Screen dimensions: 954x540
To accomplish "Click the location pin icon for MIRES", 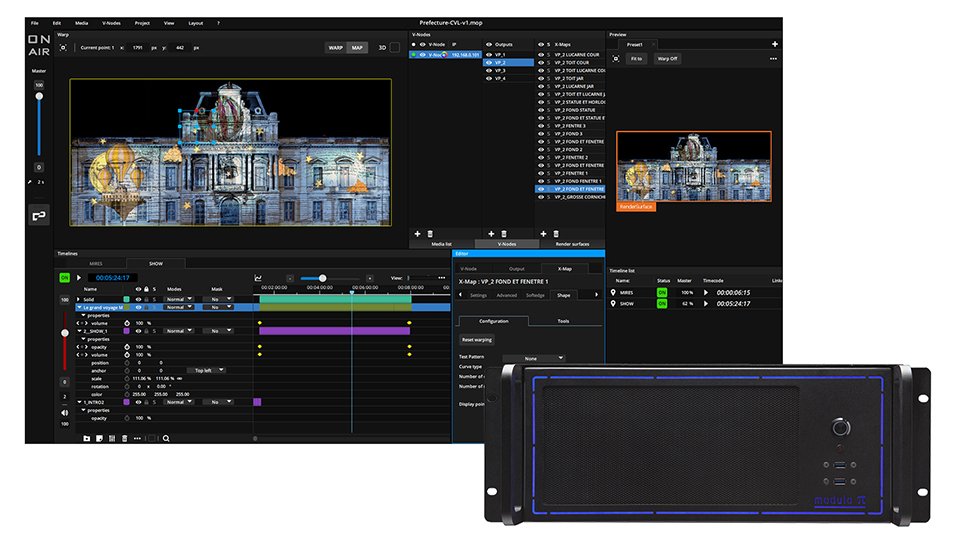I will (x=613, y=292).
